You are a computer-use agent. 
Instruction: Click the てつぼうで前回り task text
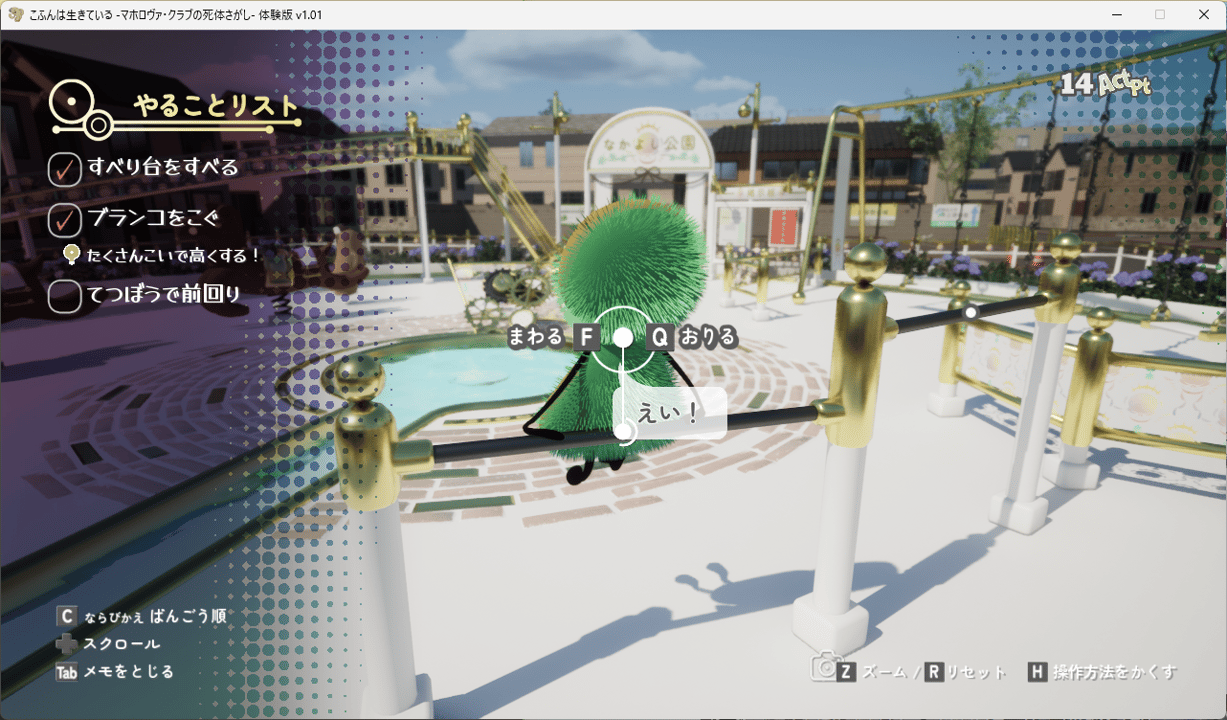coord(163,294)
